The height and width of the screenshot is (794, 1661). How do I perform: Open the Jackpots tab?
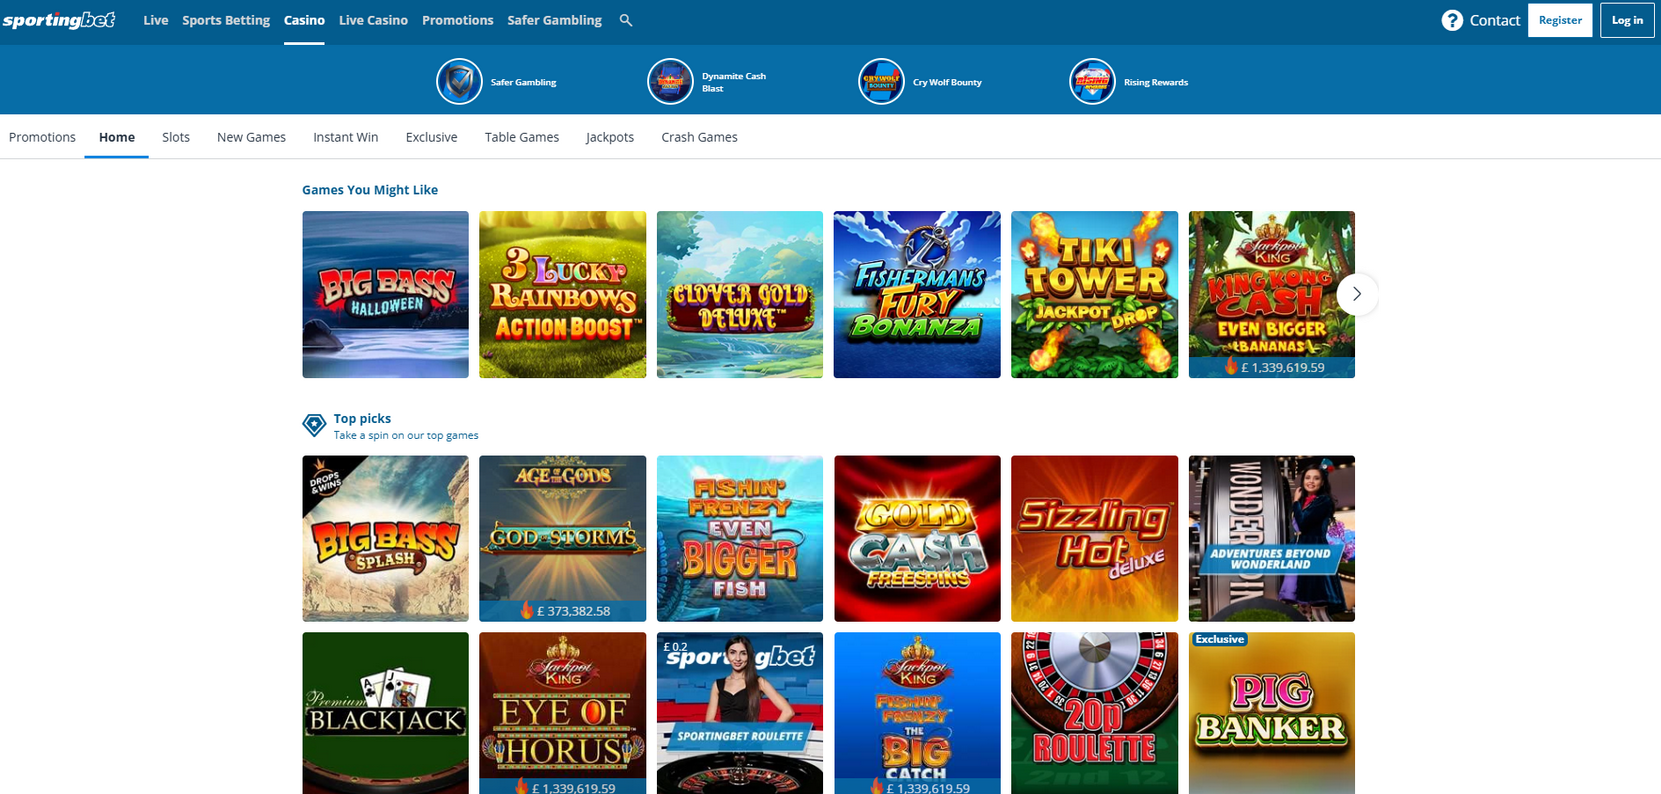click(610, 137)
